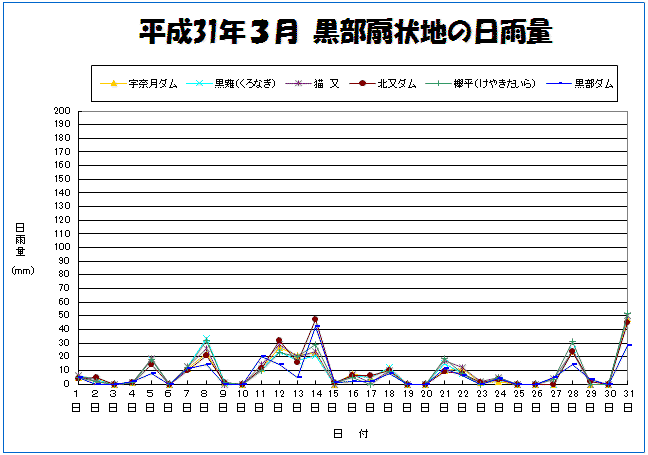Viewport: 648px width, 455px height.
Task: Click the 黒薙 cyan X data point on day 8
Action: pos(206,338)
